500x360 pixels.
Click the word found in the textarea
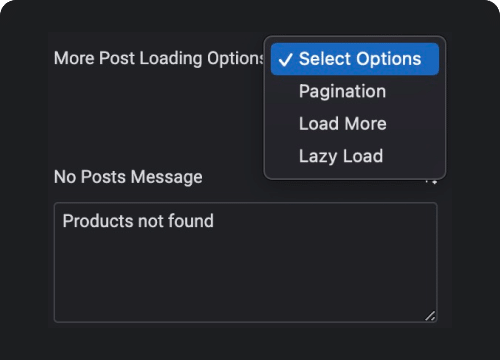pyautogui.click(x=191, y=221)
